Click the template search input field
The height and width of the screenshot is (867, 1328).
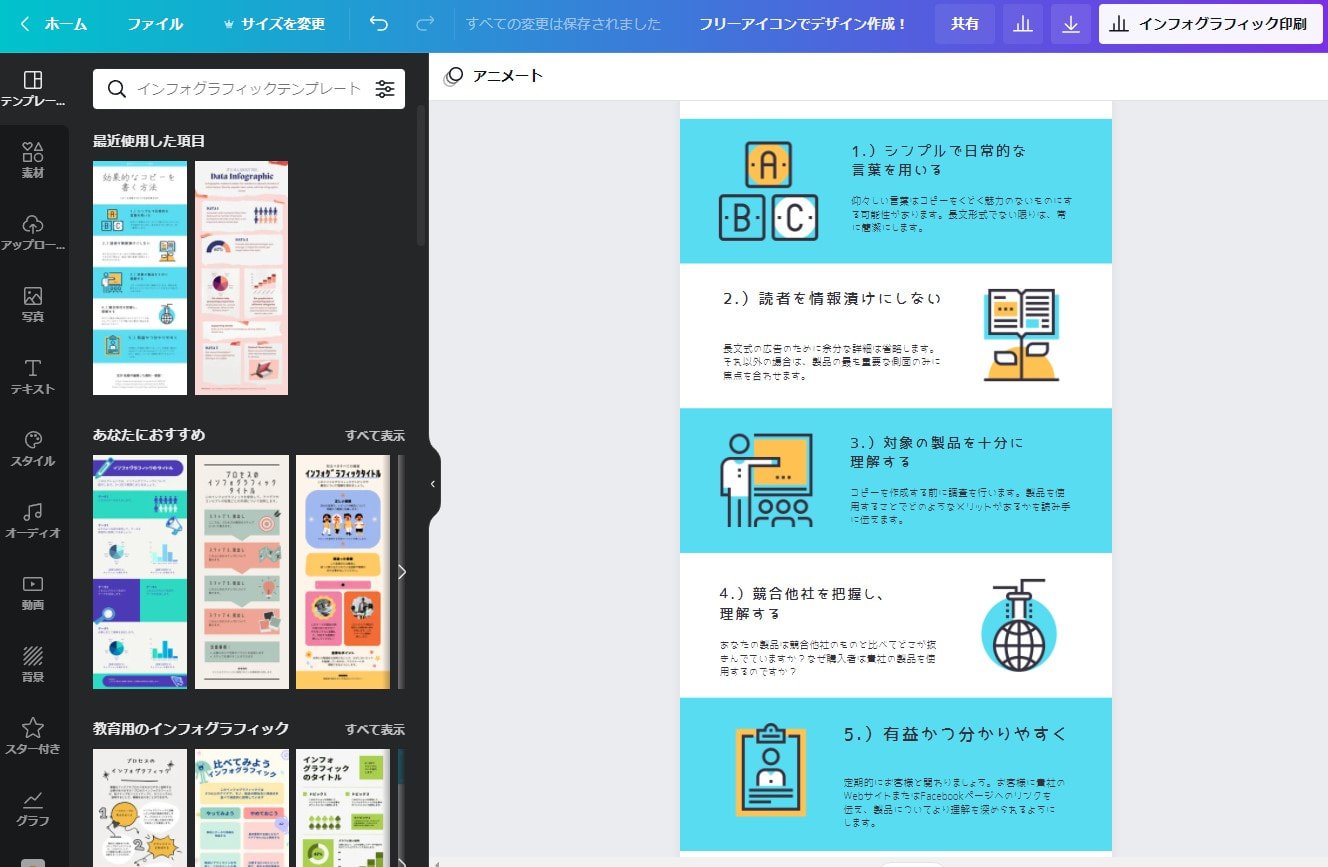(249, 89)
